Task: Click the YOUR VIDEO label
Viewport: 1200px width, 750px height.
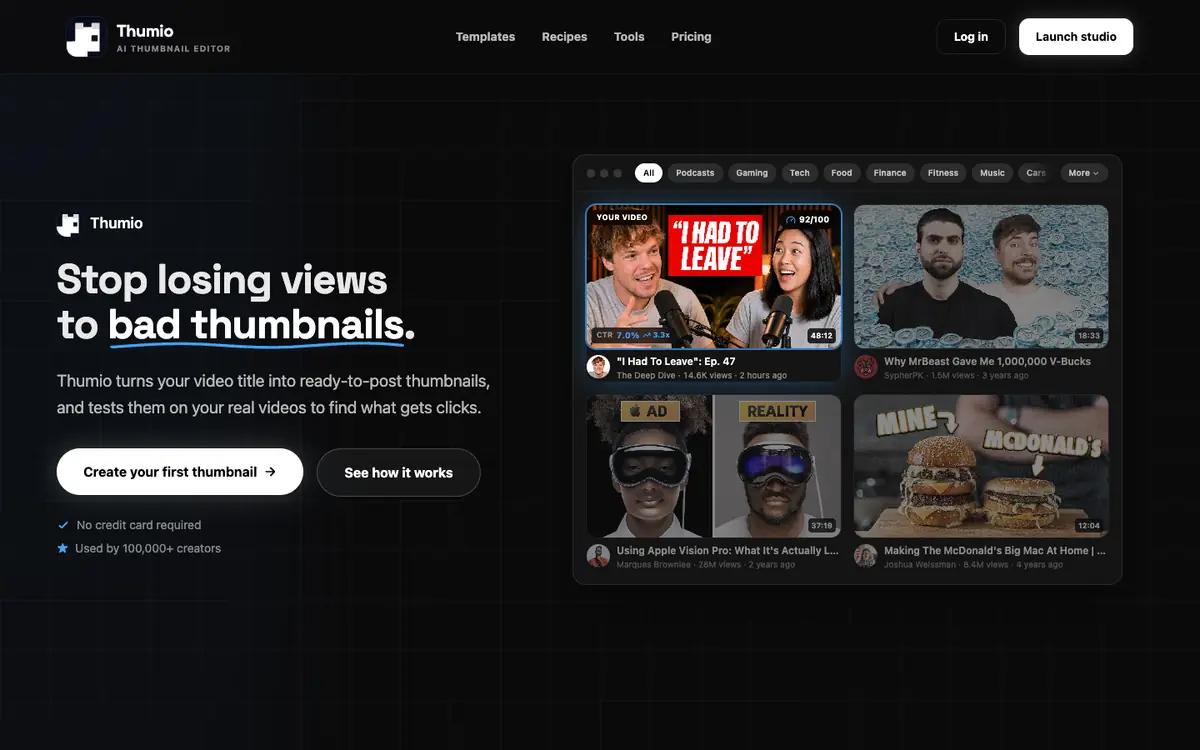Action: tap(621, 217)
